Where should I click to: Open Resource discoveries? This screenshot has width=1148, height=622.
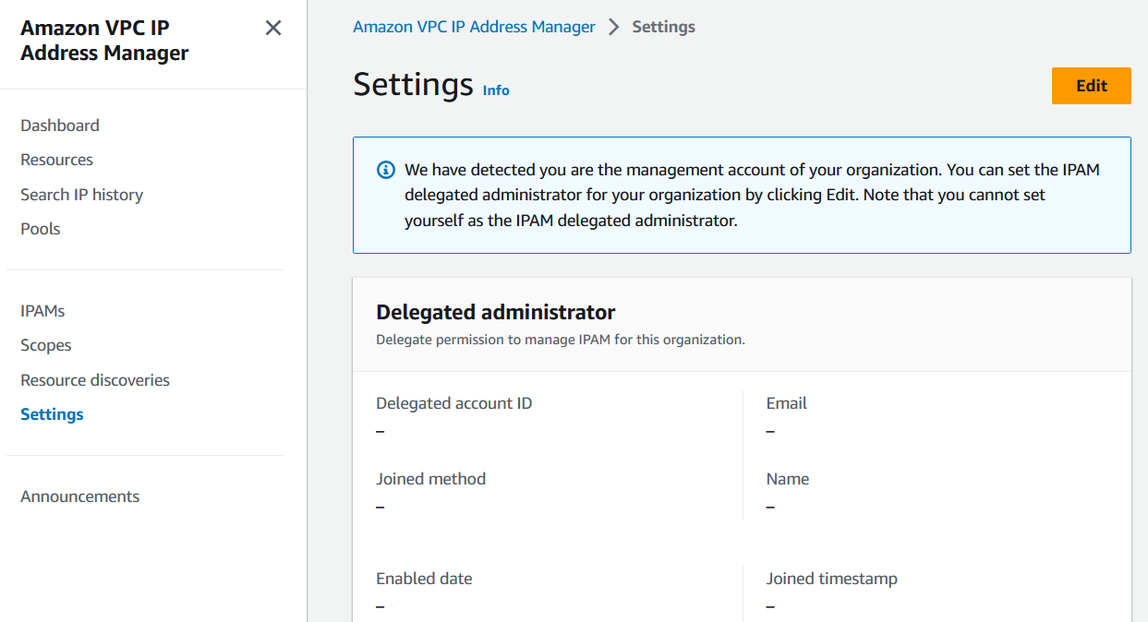[95, 380]
